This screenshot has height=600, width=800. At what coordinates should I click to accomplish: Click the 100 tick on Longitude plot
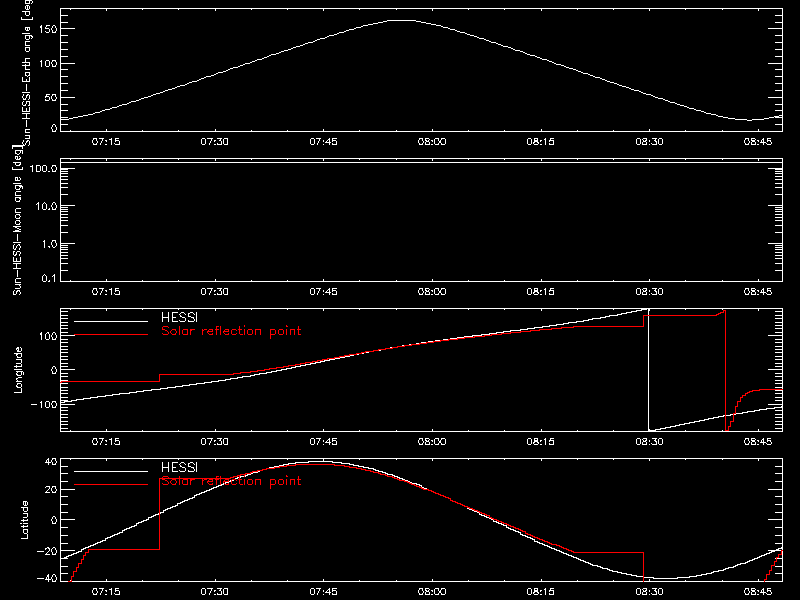[x=47, y=336]
